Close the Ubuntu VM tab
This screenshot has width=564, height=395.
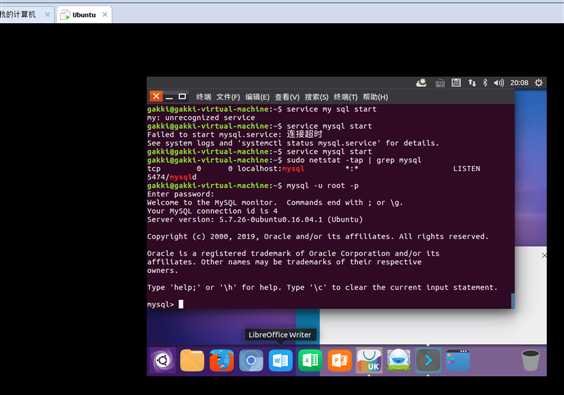[105, 14]
